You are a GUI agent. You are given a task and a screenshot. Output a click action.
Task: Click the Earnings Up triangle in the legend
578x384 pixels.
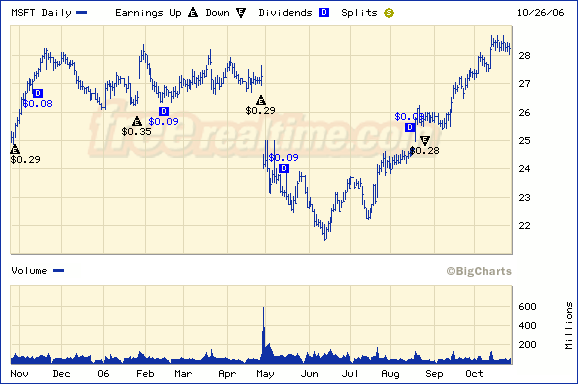193,13
